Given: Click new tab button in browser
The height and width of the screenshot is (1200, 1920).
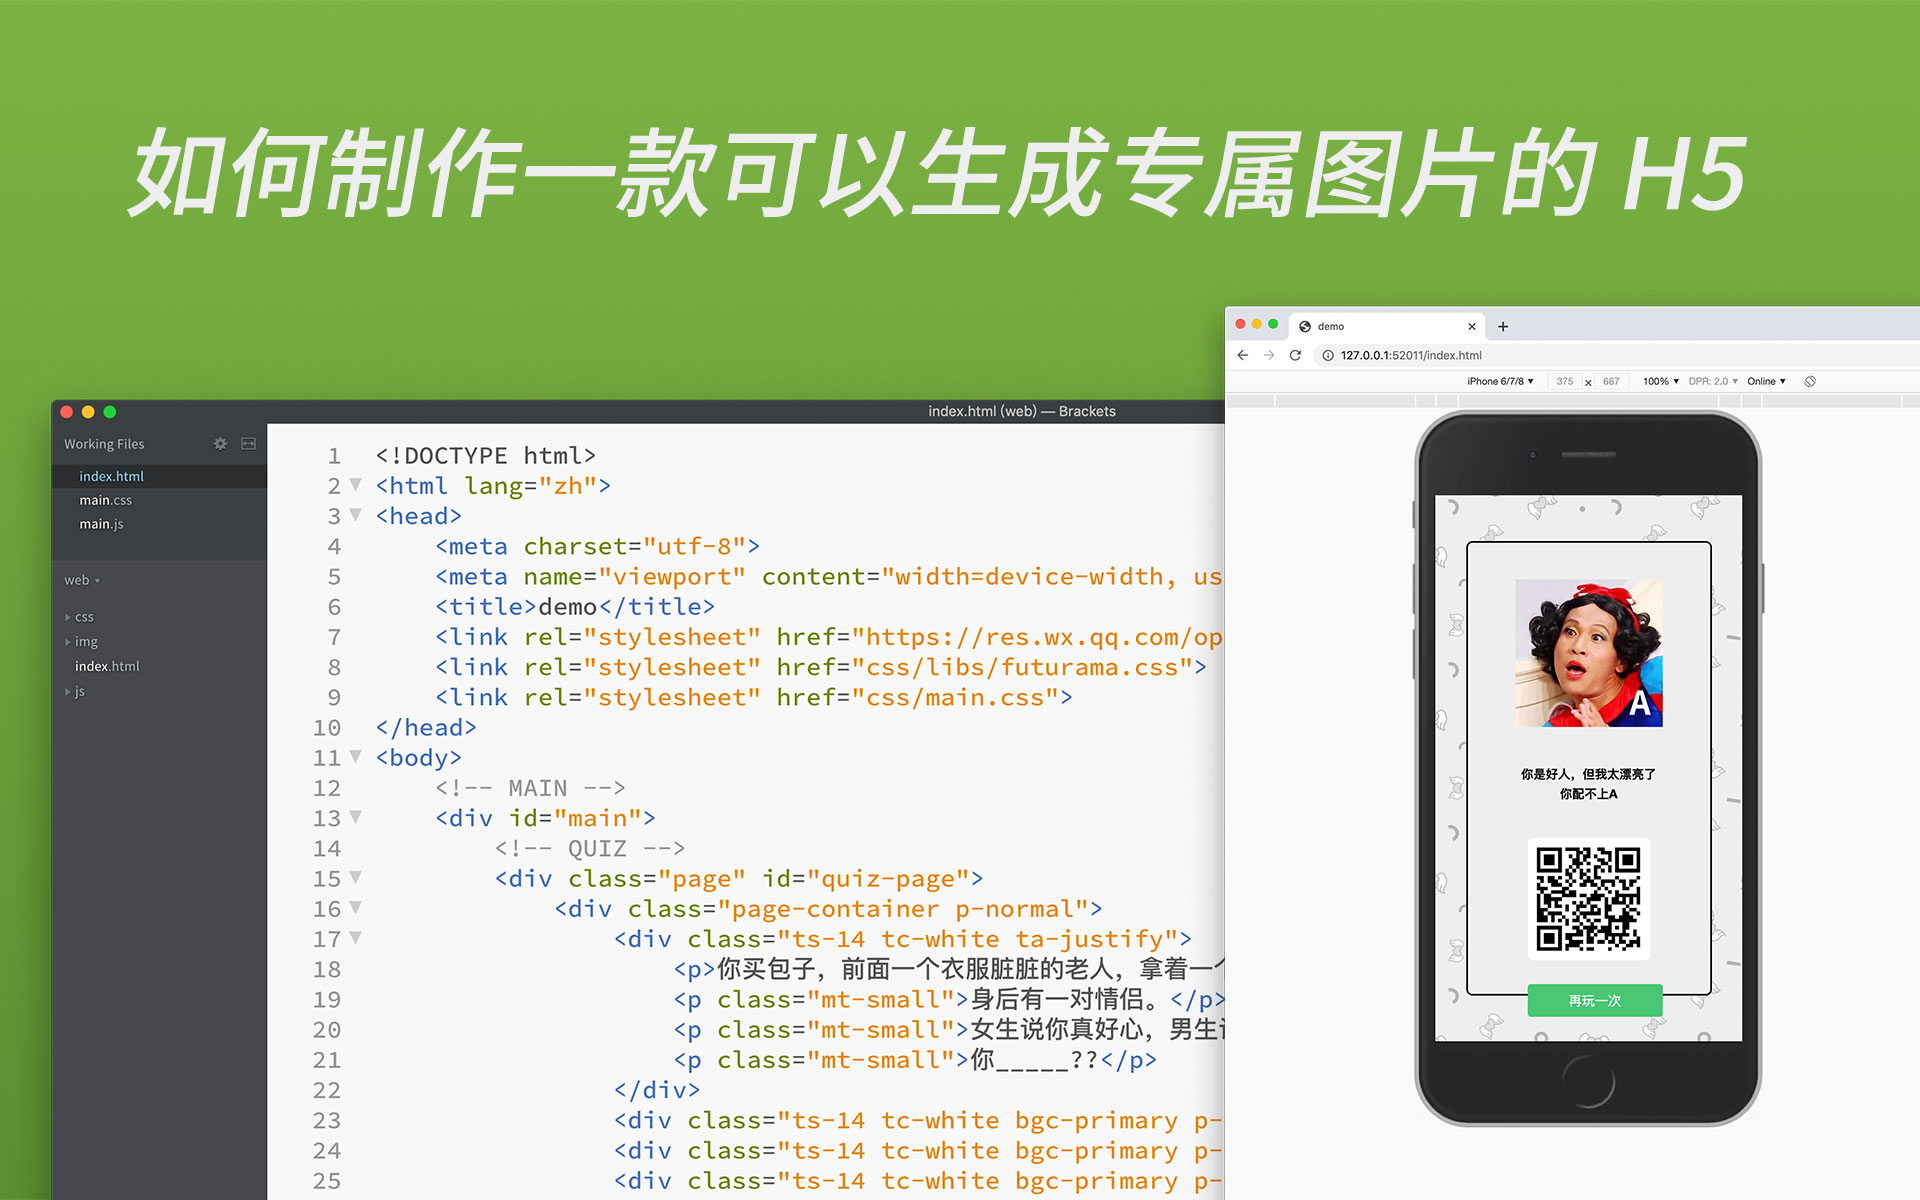Looking at the screenshot, I should pos(1503,326).
